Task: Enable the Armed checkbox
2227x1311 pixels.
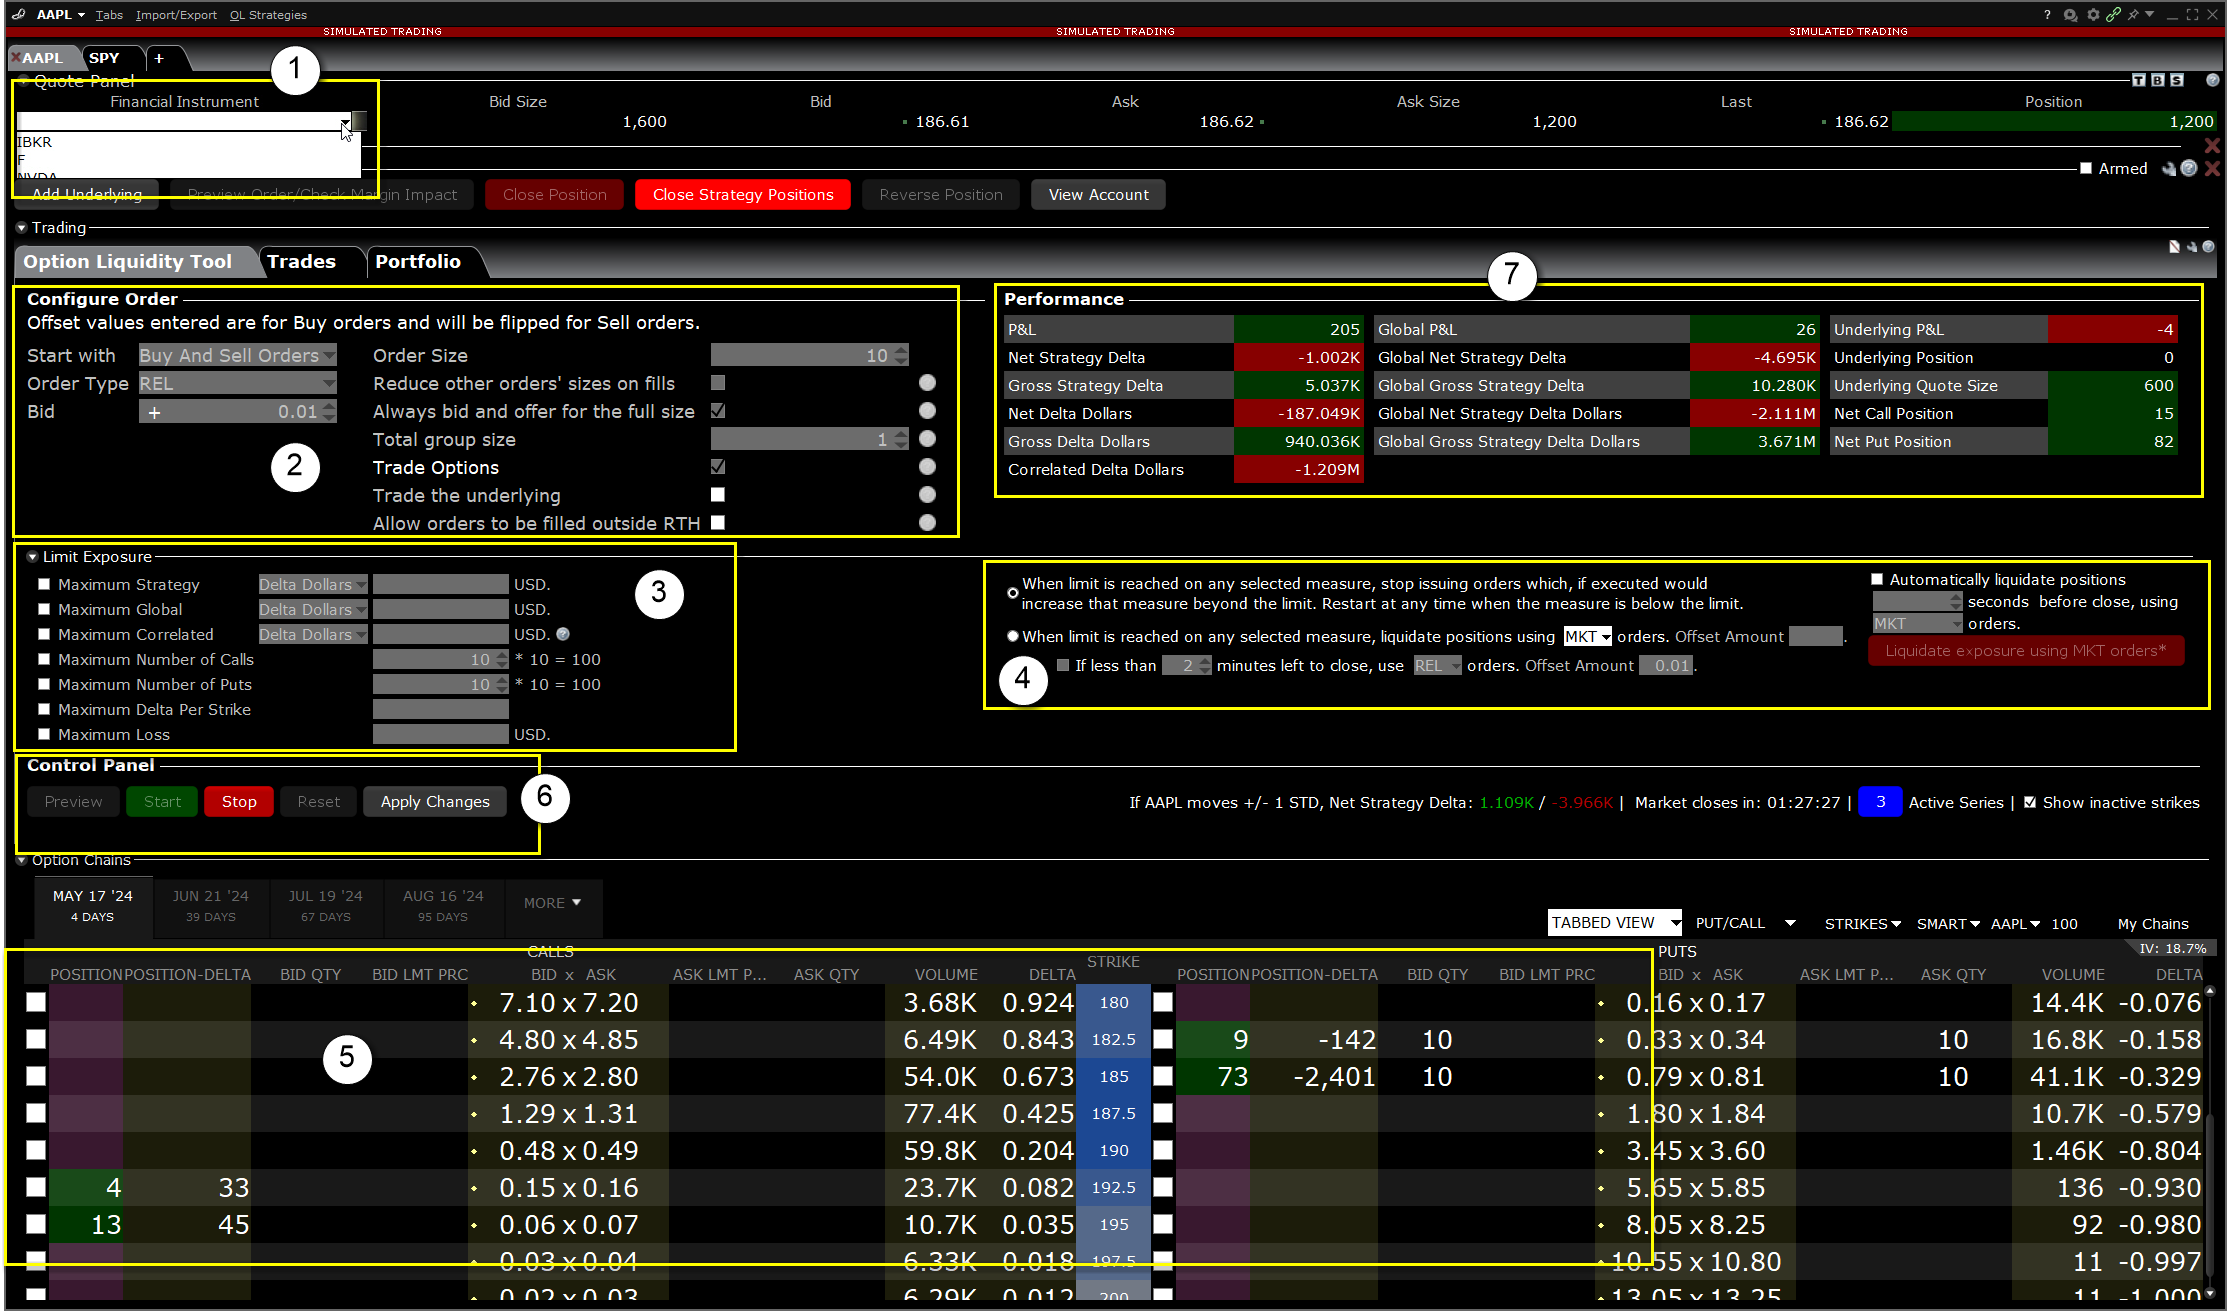Action: [2086, 169]
